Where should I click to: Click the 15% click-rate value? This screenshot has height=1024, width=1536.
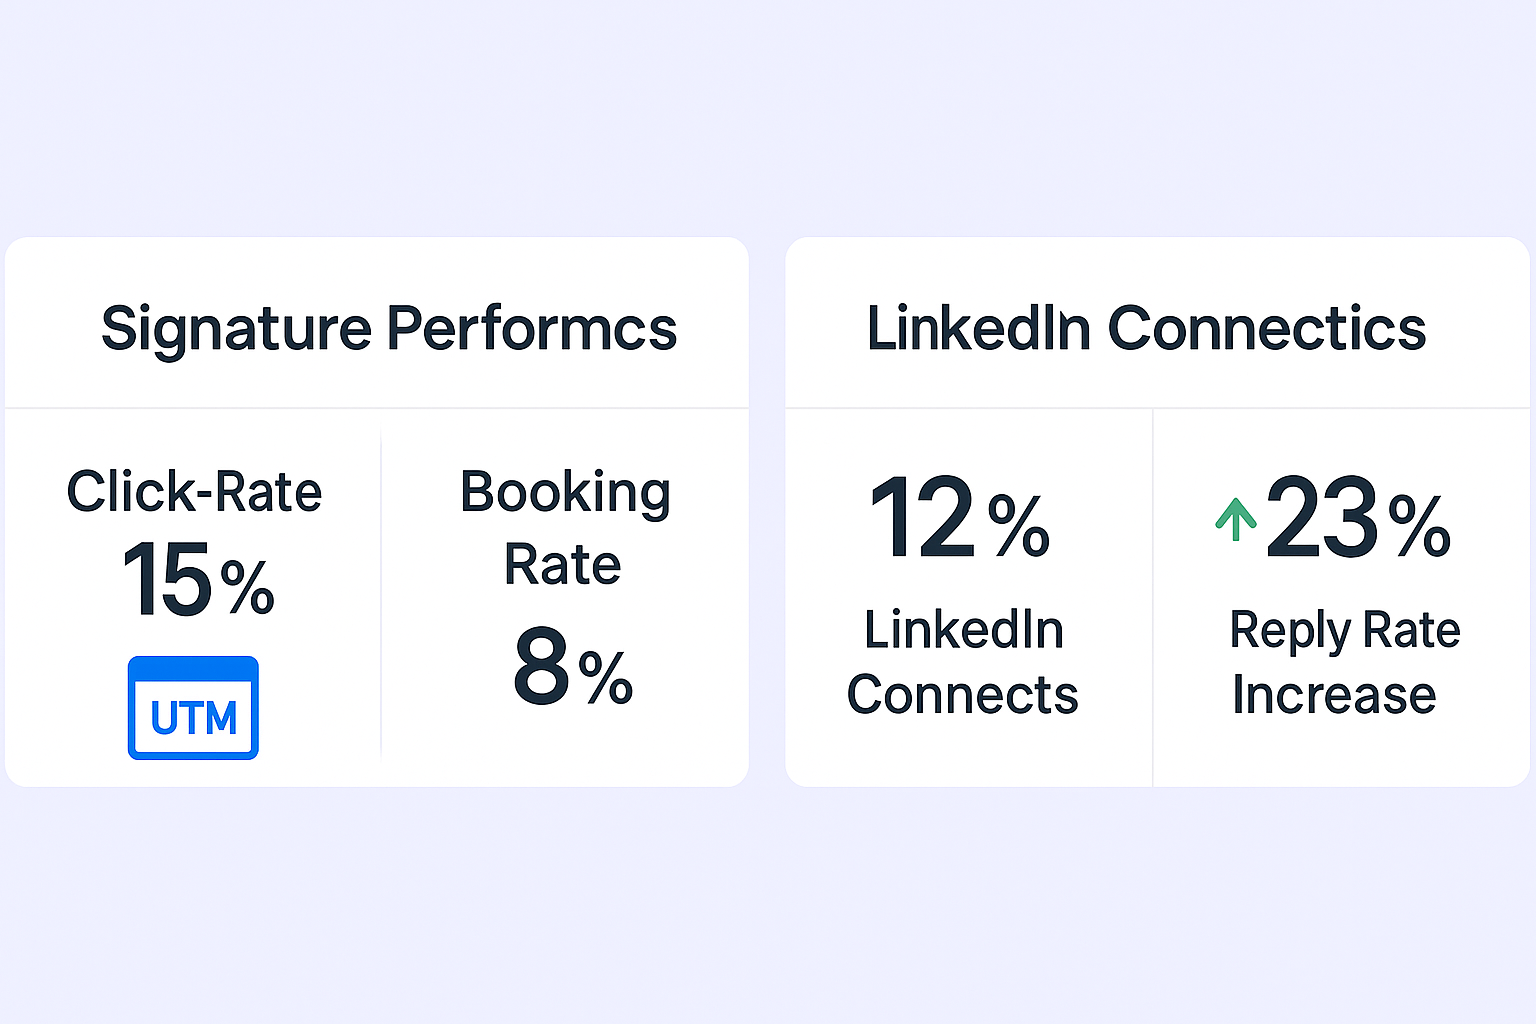[198, 579]
